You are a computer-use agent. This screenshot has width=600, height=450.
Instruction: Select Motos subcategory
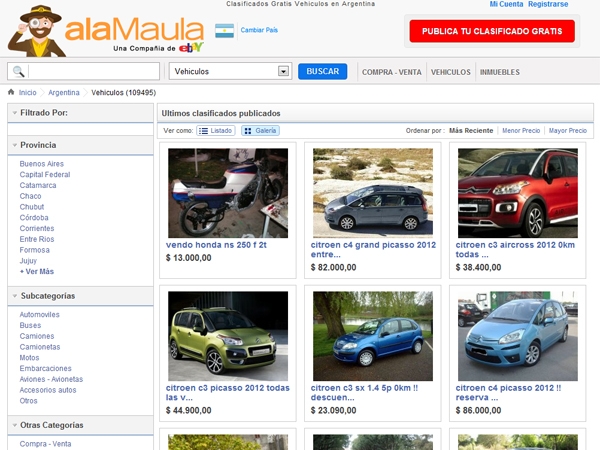pyautogui.click(x=29, y=357)
